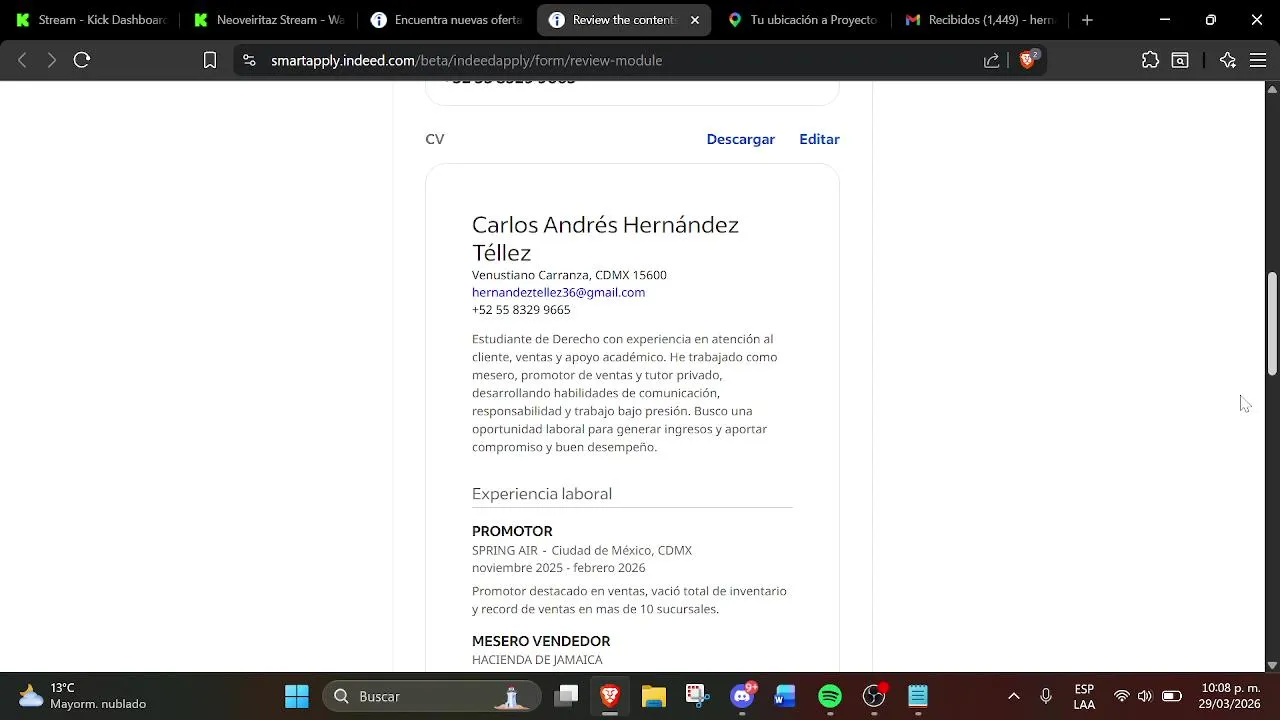Image resolution: width=1280 pixels, height=720 pixels.
Task: Open Spotify from the taskbar
Action: 830,696
